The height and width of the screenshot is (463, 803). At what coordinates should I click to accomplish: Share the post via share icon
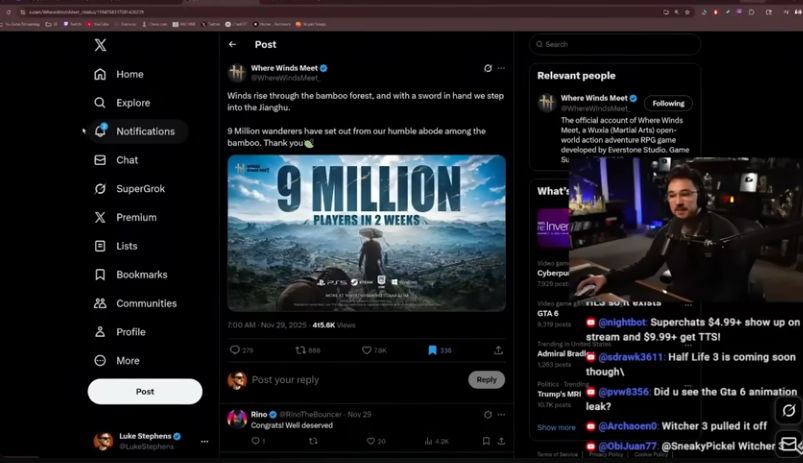tap(498, 350)
